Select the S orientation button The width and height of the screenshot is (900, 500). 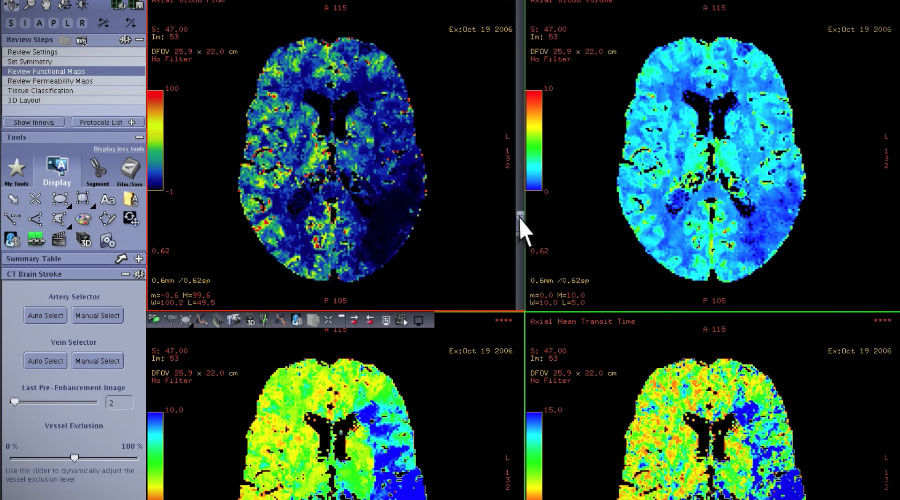(11, 23)
